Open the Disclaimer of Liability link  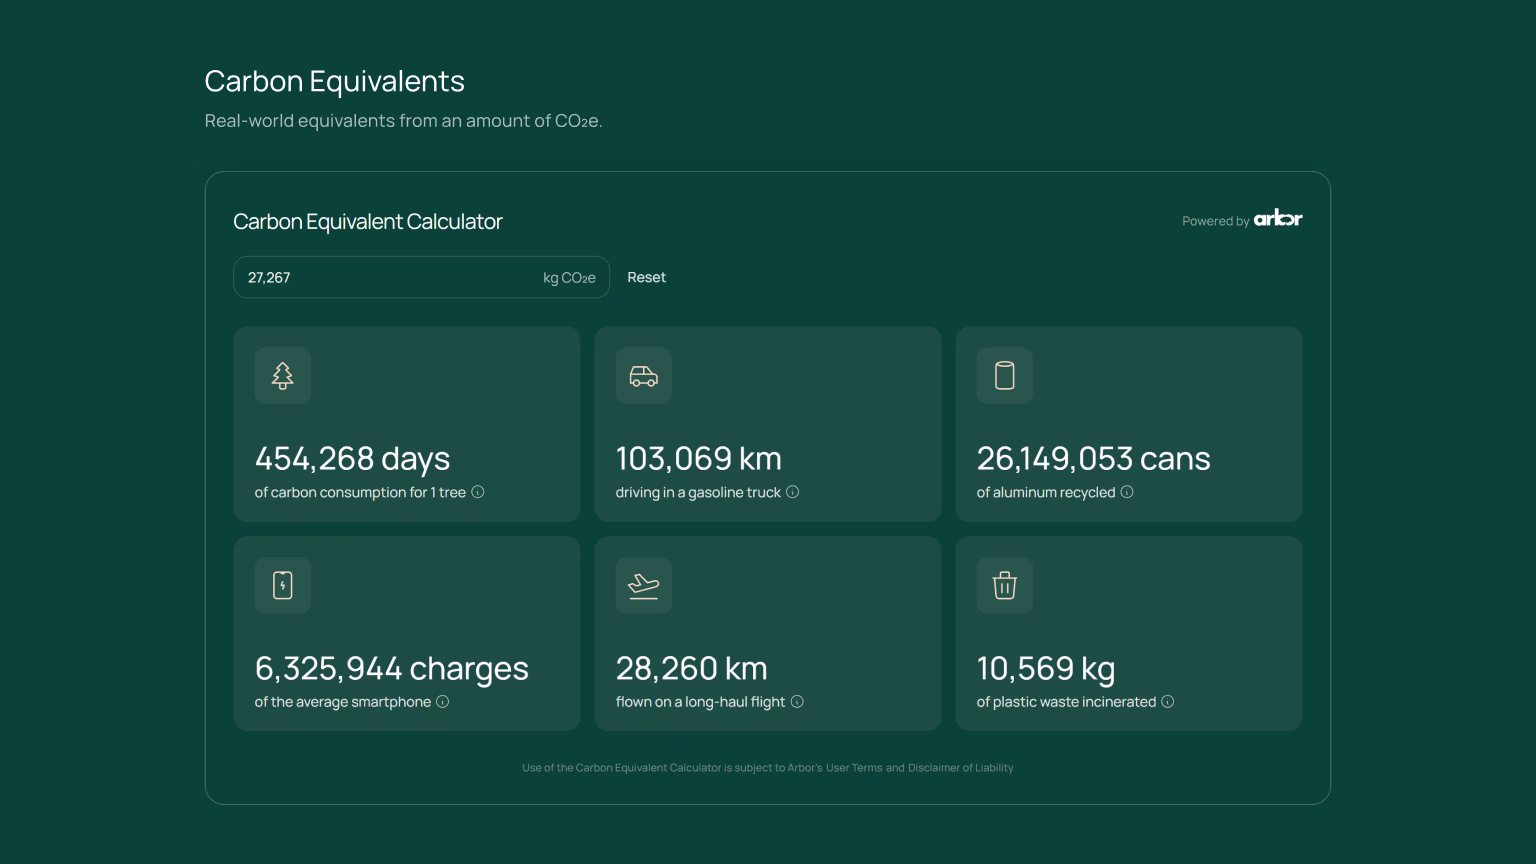click(x=961, y=768)
